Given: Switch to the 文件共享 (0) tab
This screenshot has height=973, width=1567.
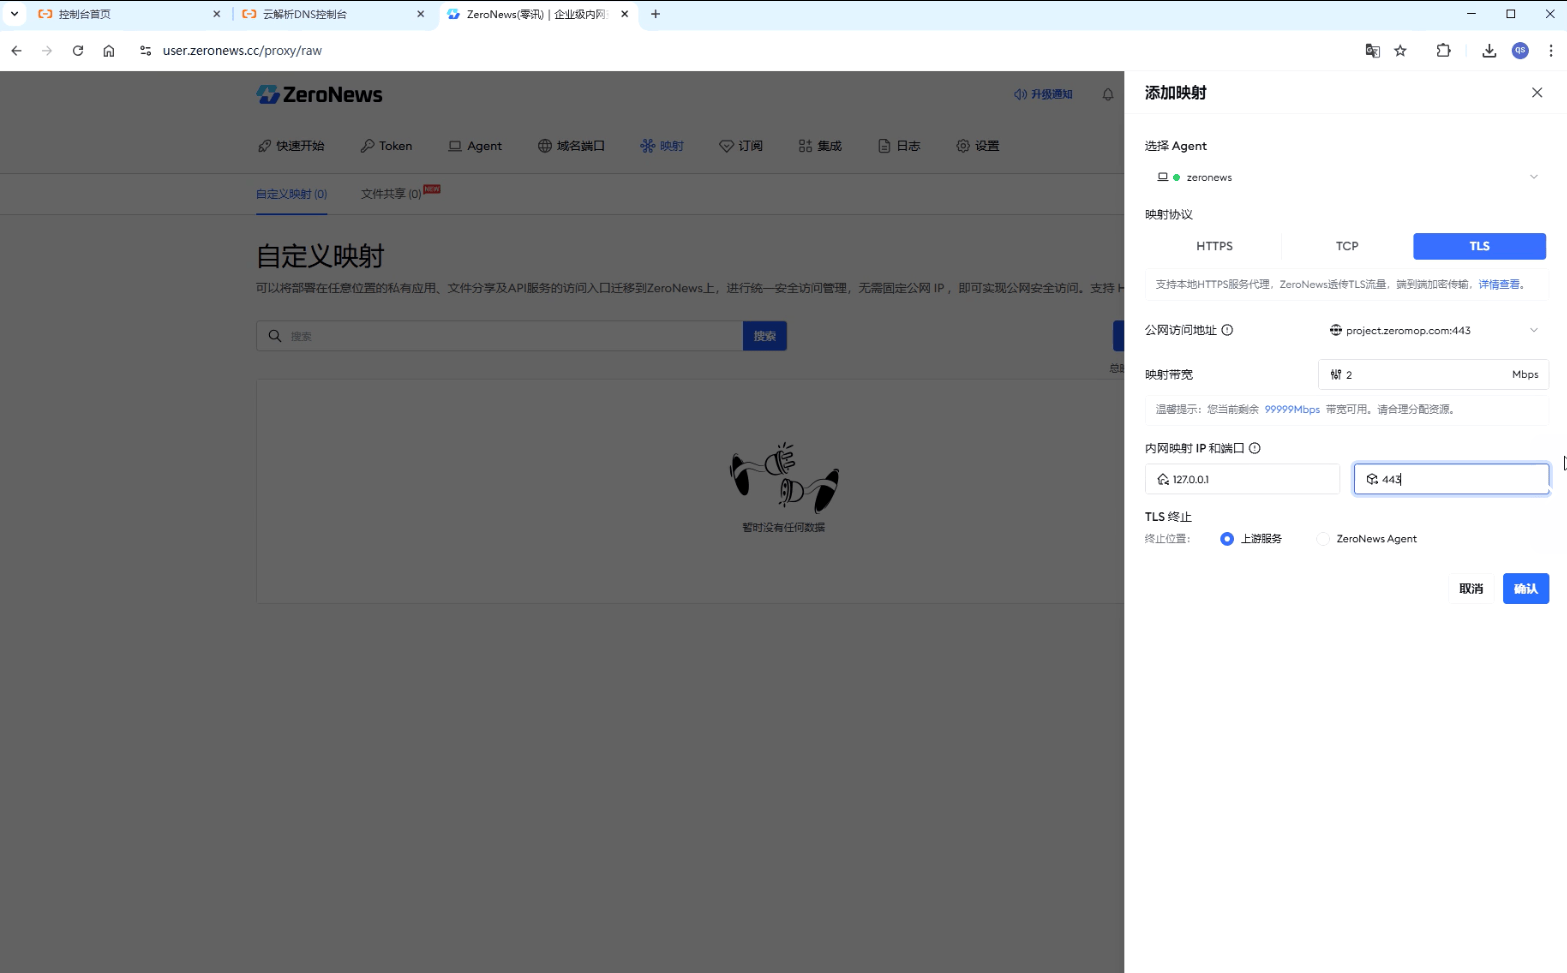Looking at the screenshot, I should 391,194.
